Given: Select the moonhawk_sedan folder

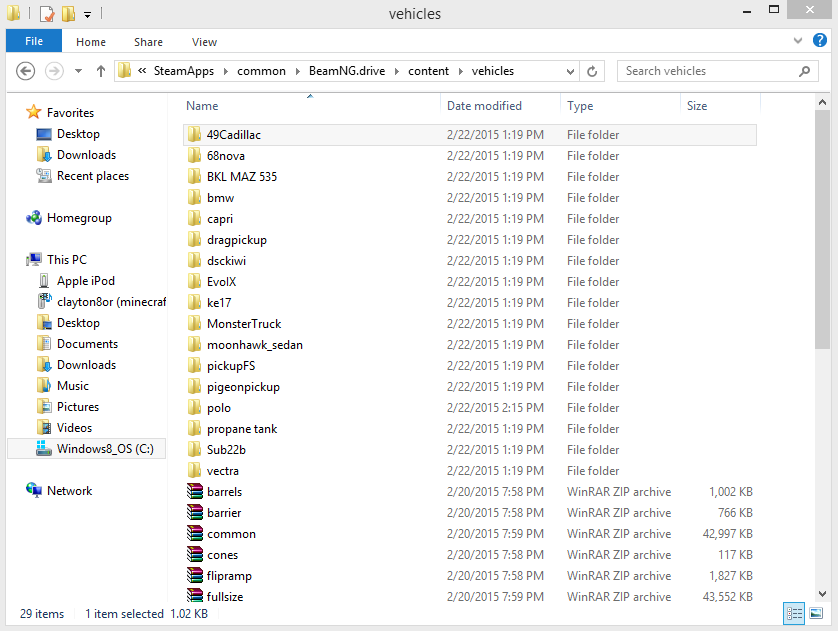Looking at the screenshot, I should click(254, 345).
